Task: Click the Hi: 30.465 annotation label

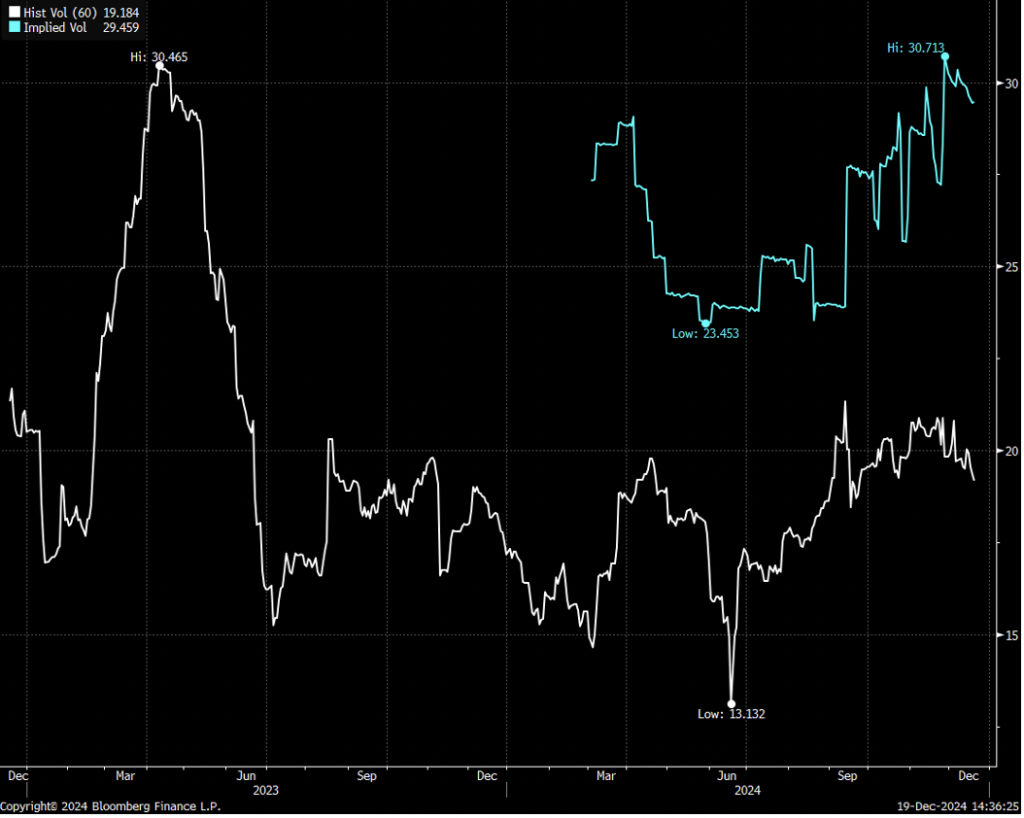Action: 159,57
